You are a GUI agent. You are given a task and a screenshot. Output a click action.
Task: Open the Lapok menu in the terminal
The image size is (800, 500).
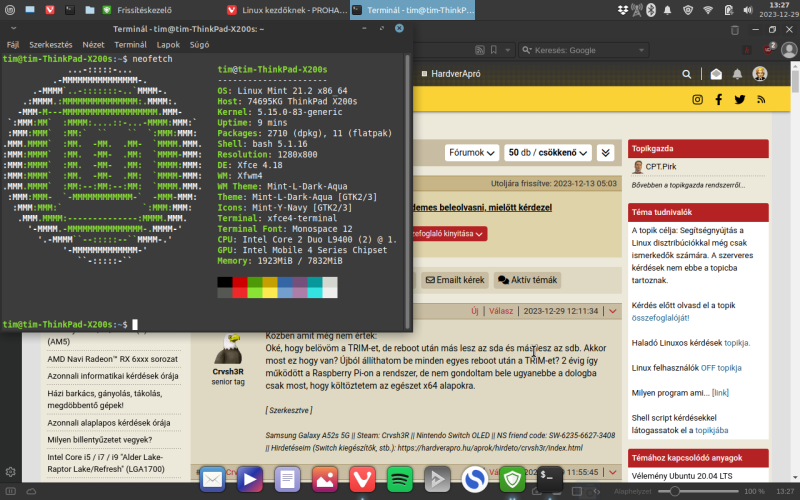click(168, 45)
